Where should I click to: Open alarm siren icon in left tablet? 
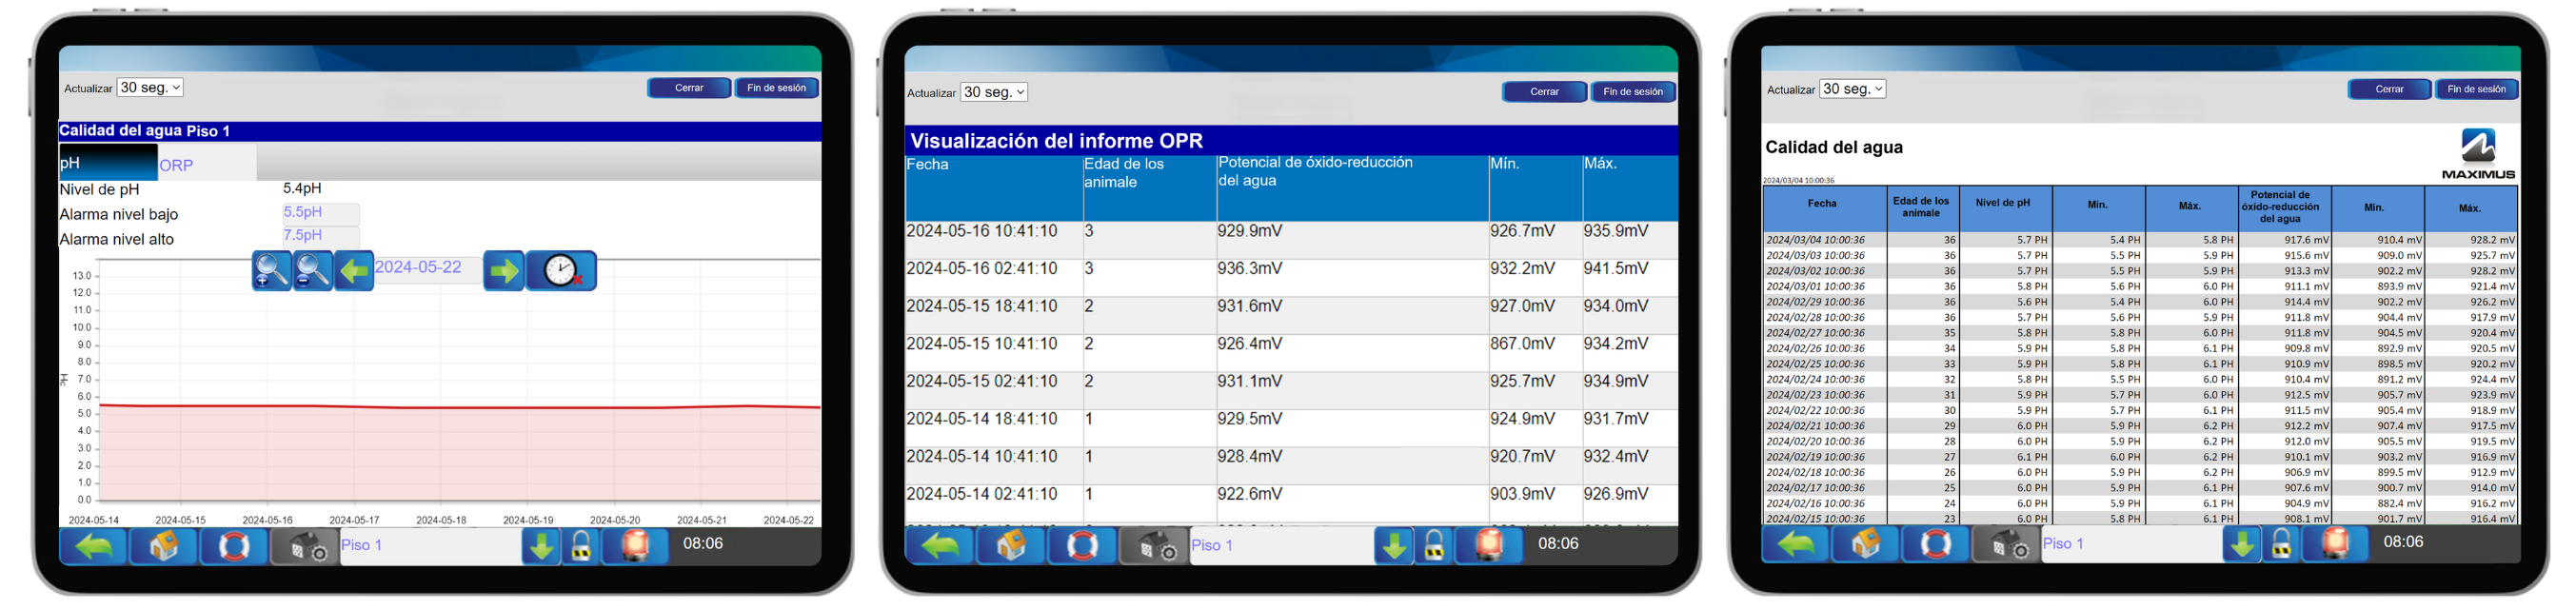(x=635, y=546)
